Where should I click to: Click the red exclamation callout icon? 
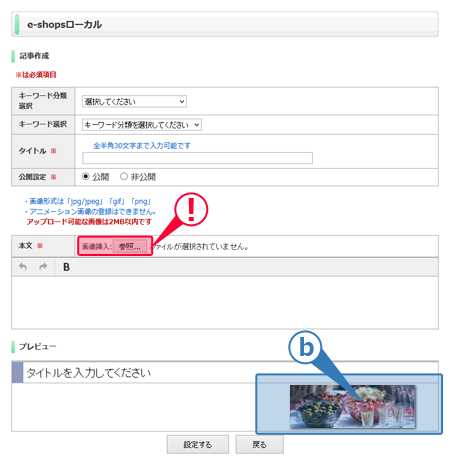pyautogui.click(x=191, y=209)
